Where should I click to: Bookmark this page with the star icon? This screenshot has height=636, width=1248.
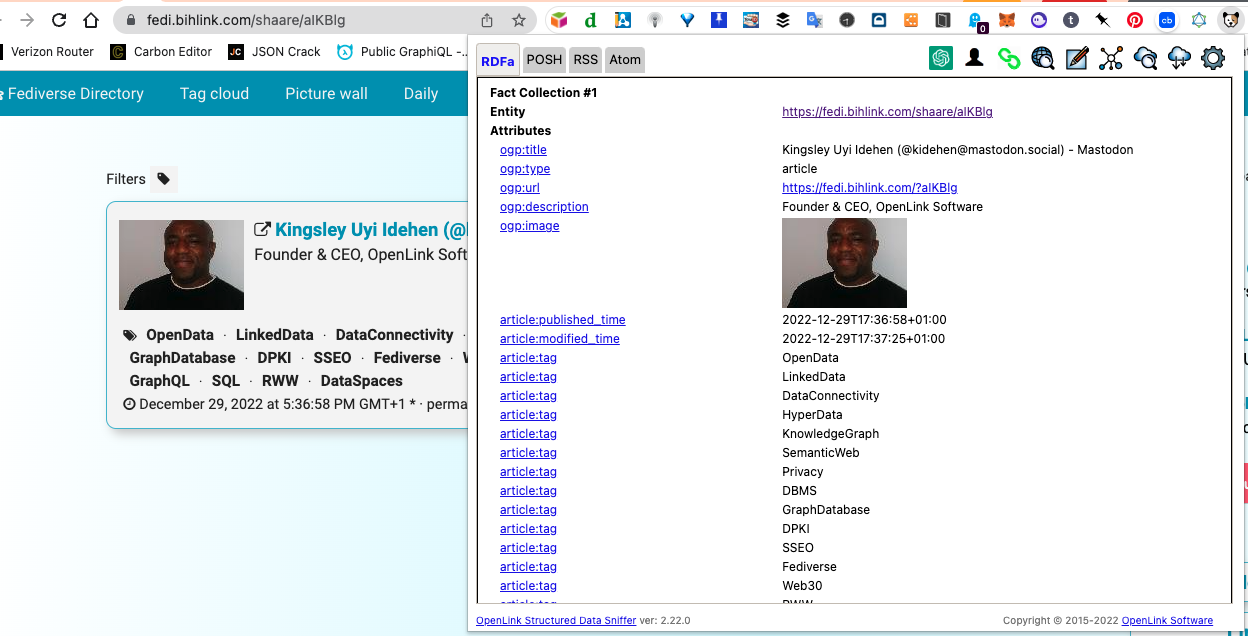coord(519,20)
